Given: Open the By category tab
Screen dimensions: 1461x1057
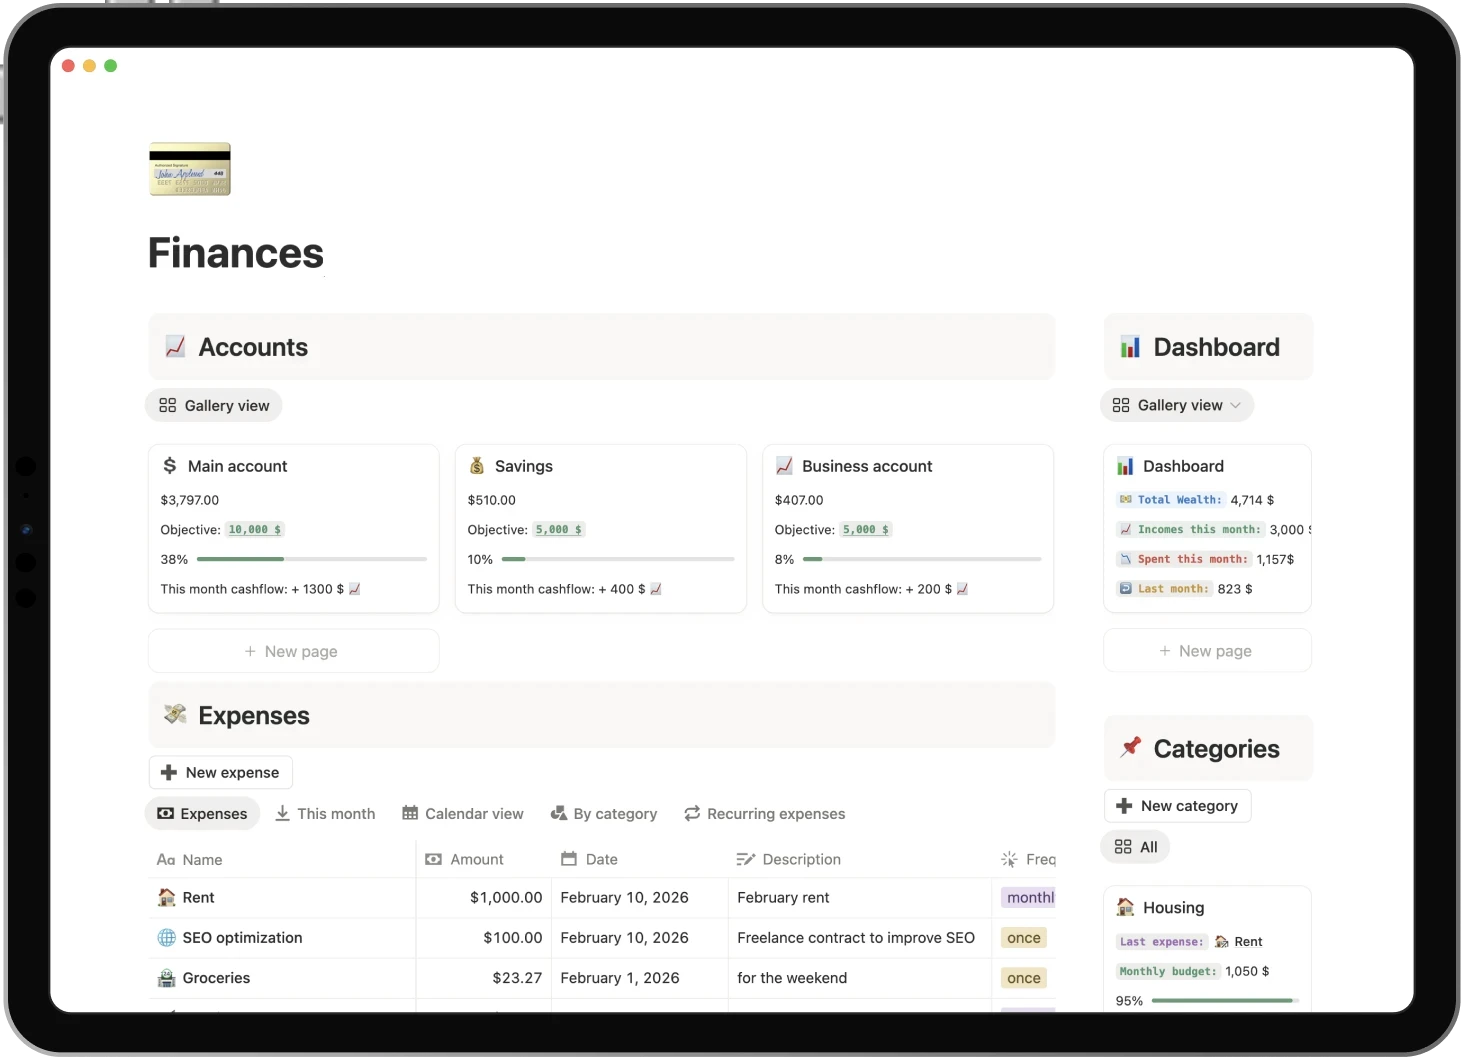Looking at the screenshot, I should click(x=603, y=813).
